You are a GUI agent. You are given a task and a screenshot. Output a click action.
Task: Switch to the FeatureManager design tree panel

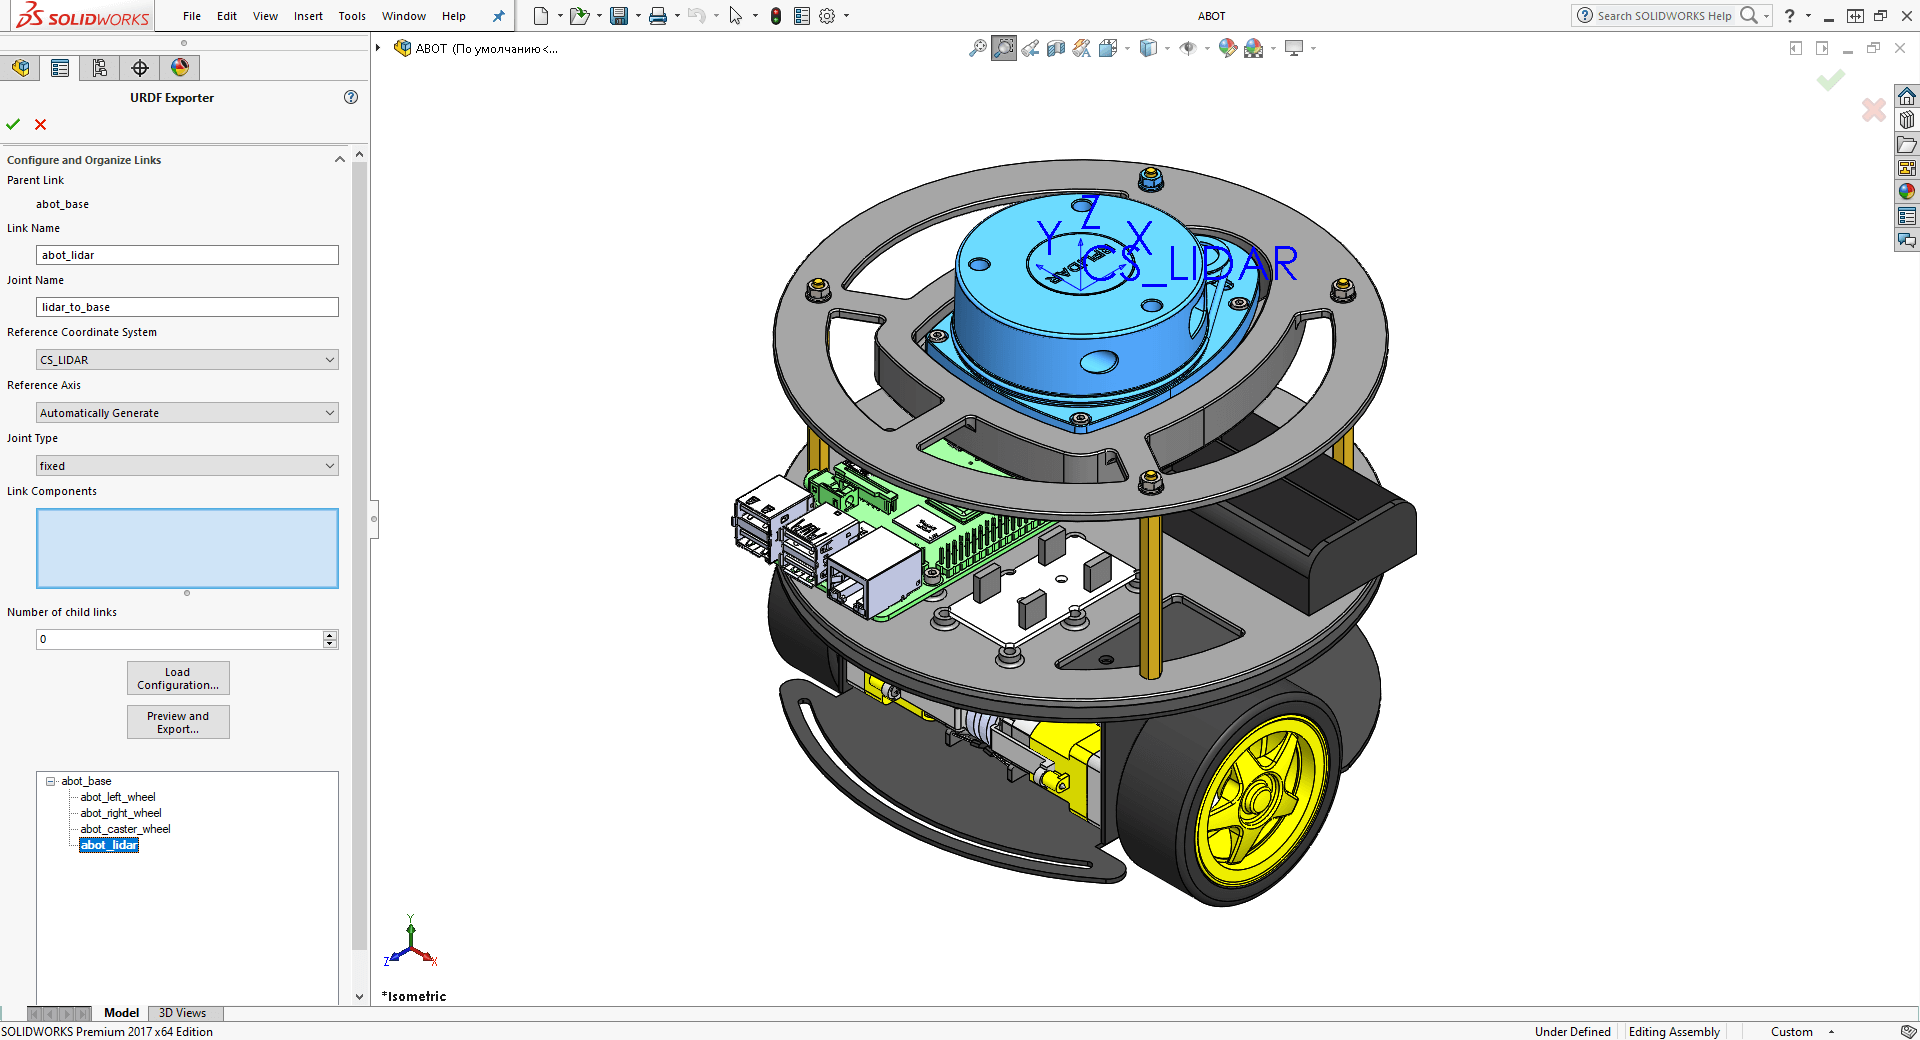point(20,67)
